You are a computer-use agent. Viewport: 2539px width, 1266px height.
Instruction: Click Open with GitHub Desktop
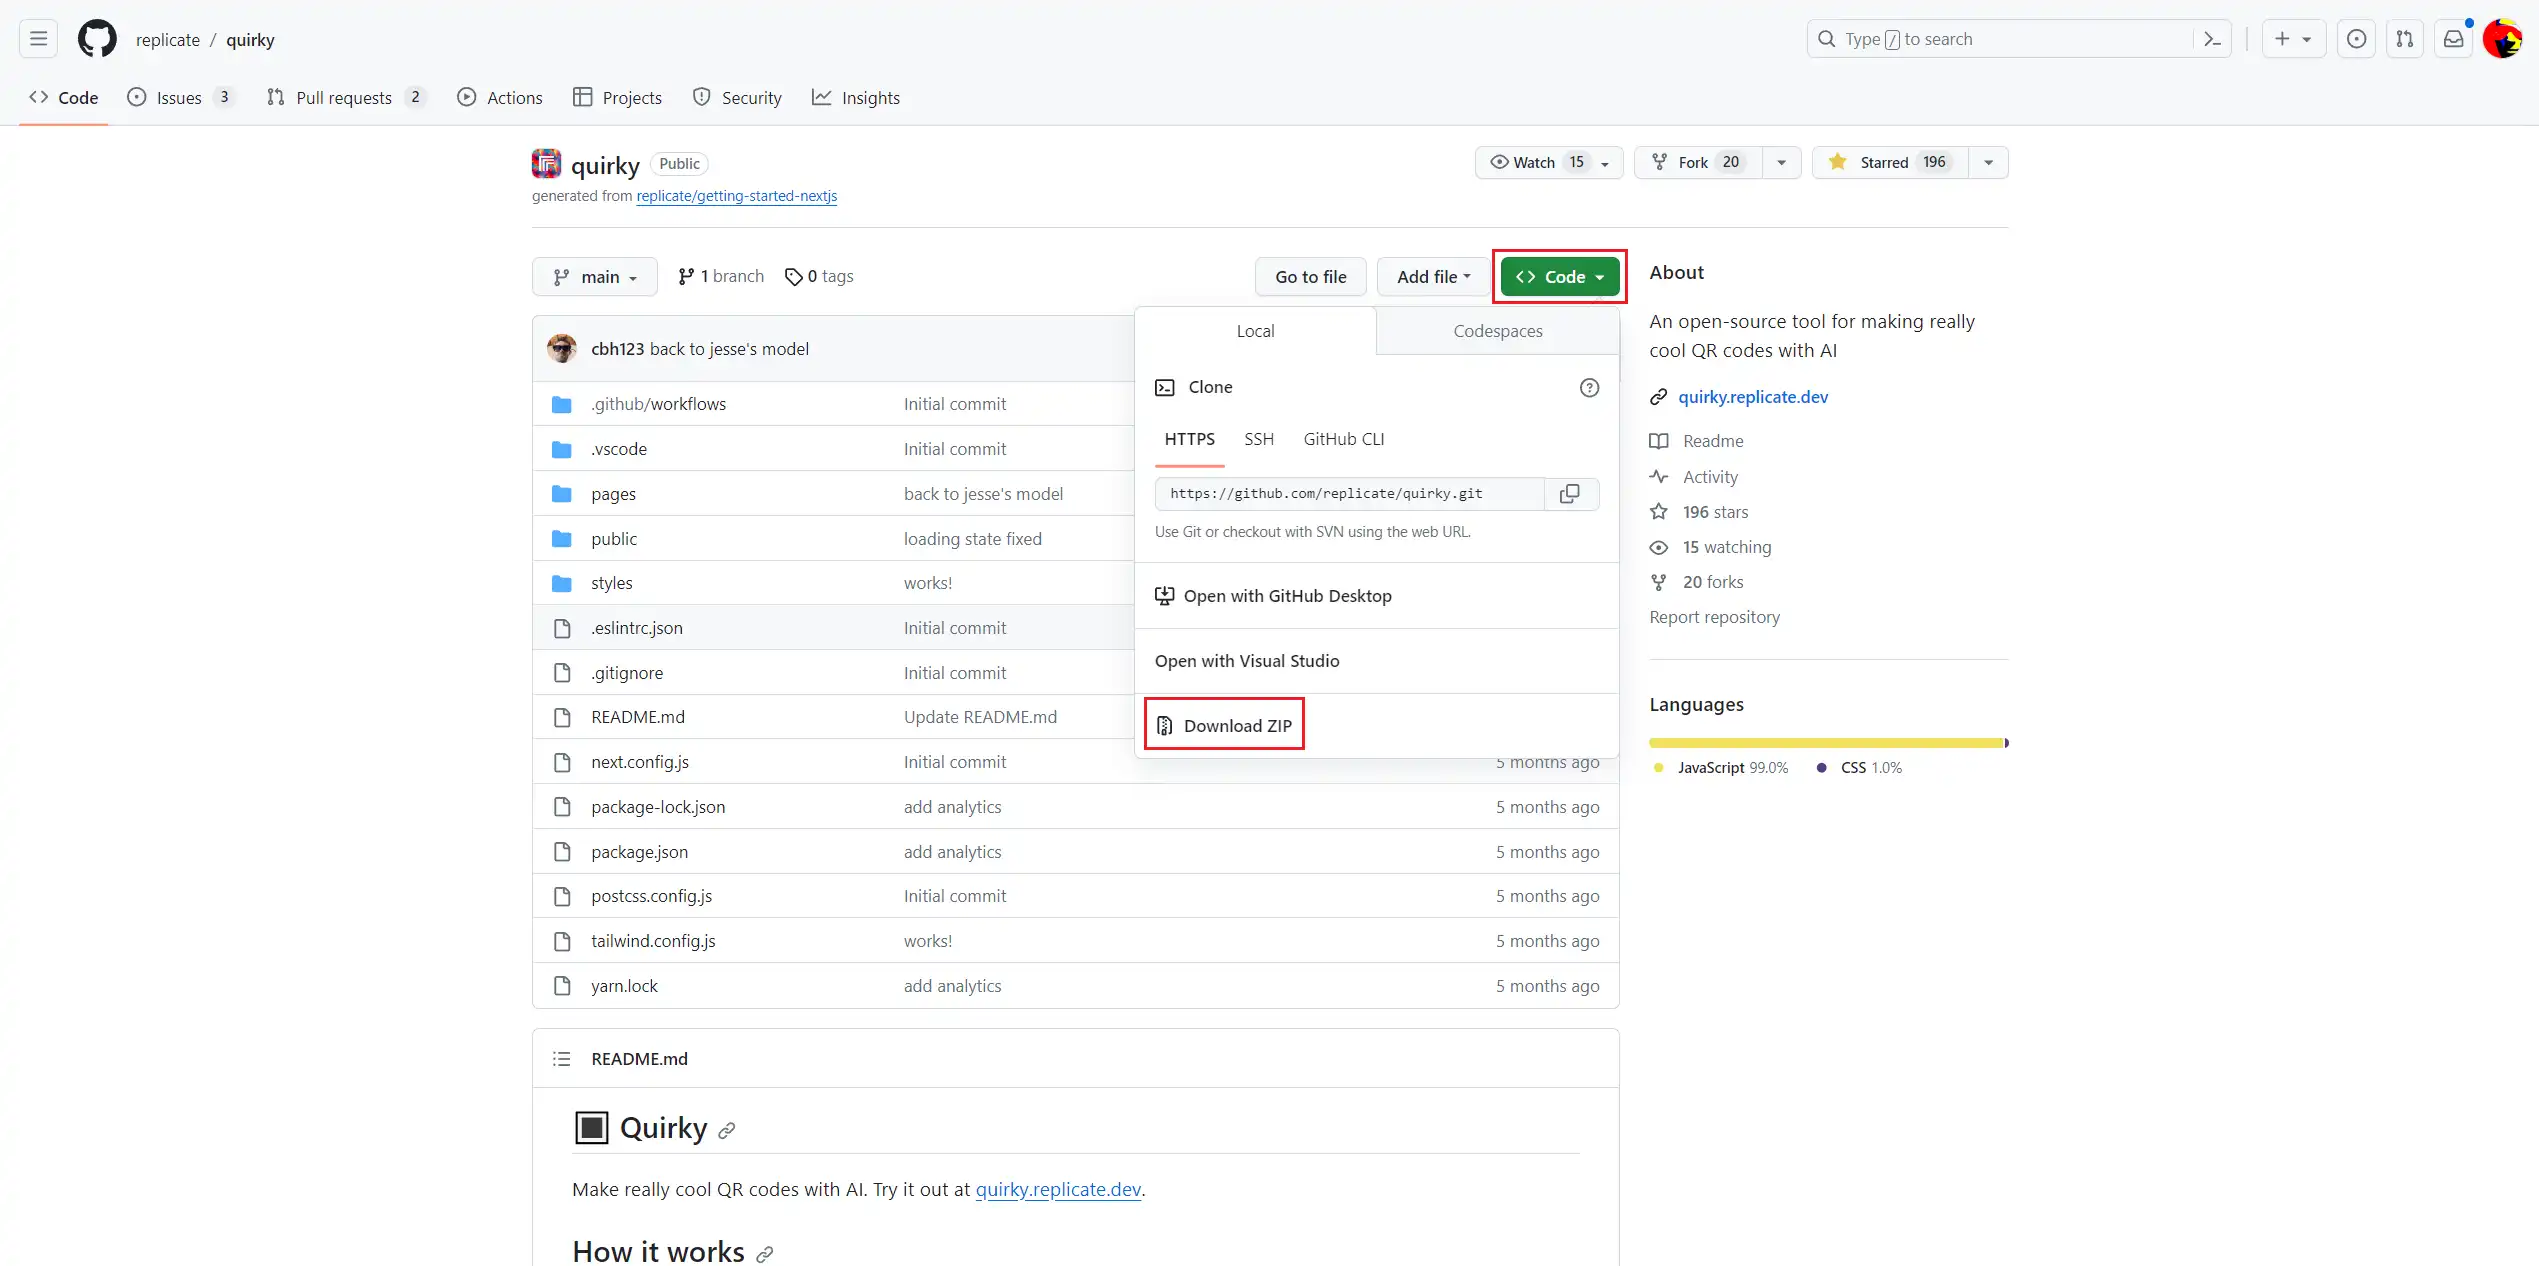pos(1273,596)
